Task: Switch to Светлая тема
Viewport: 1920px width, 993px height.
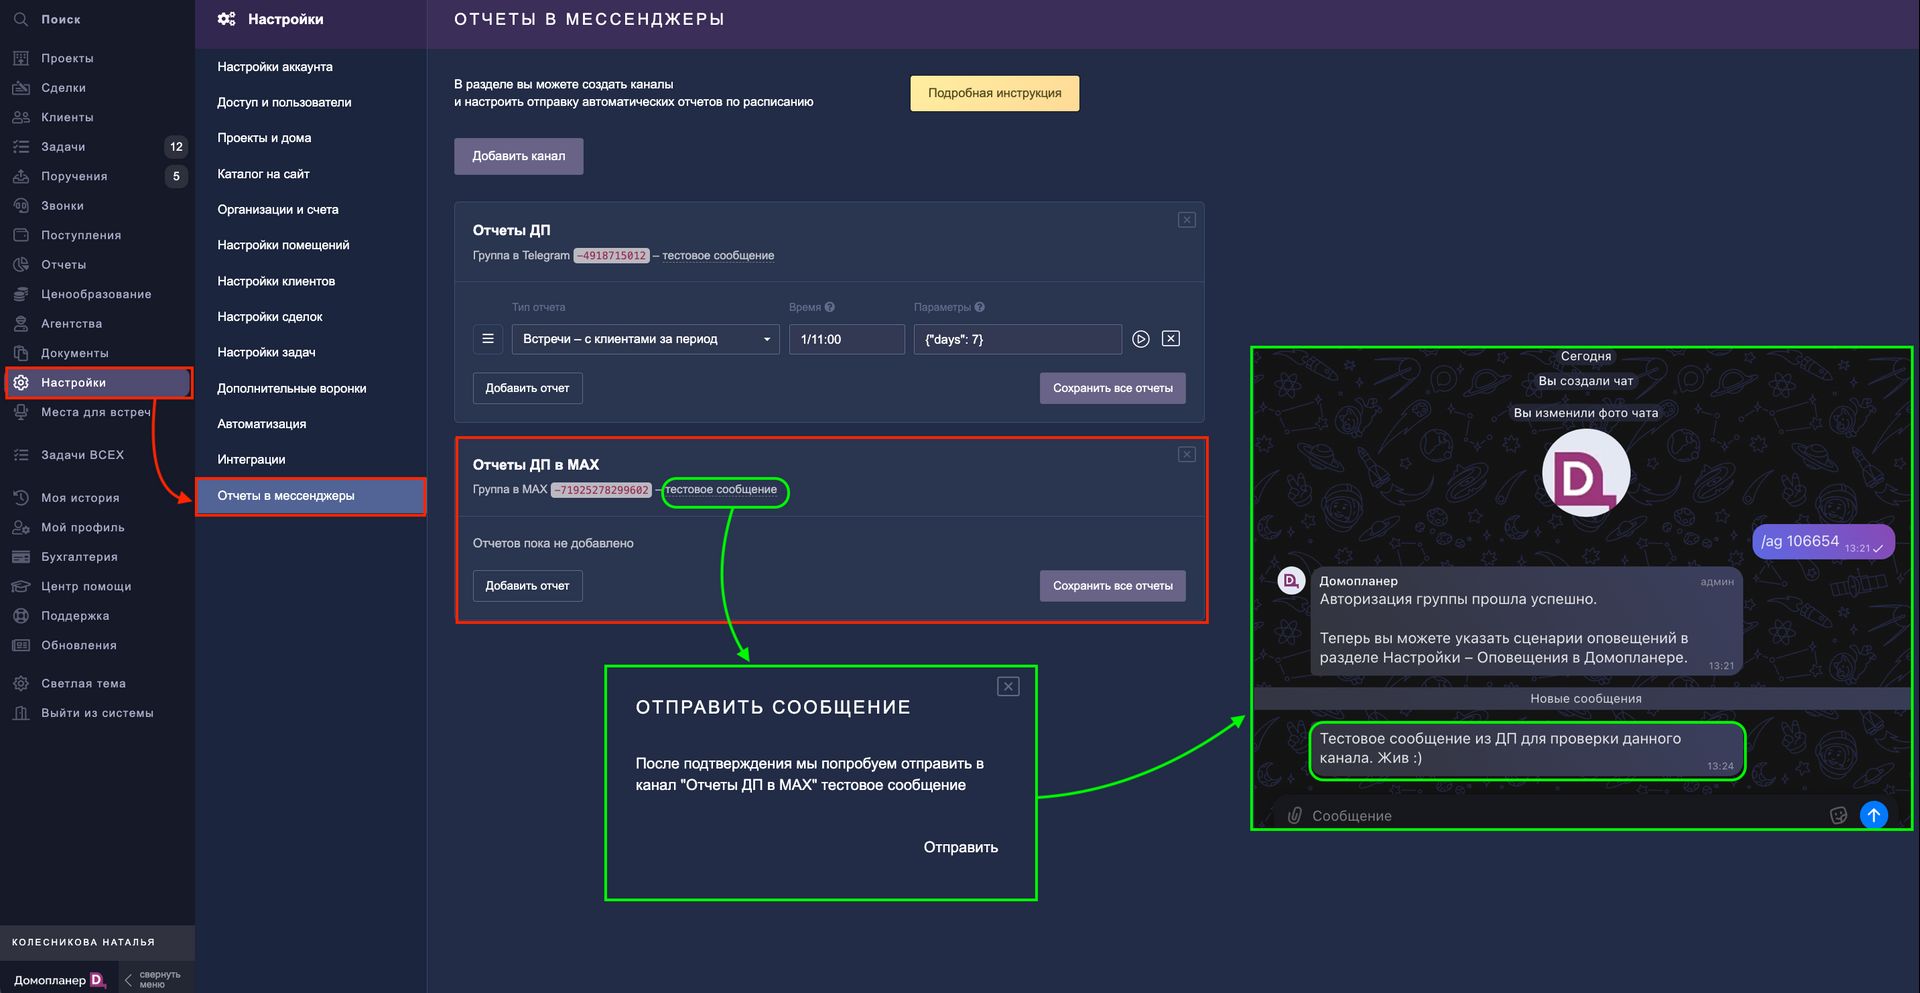Action: tap(83, 684)
